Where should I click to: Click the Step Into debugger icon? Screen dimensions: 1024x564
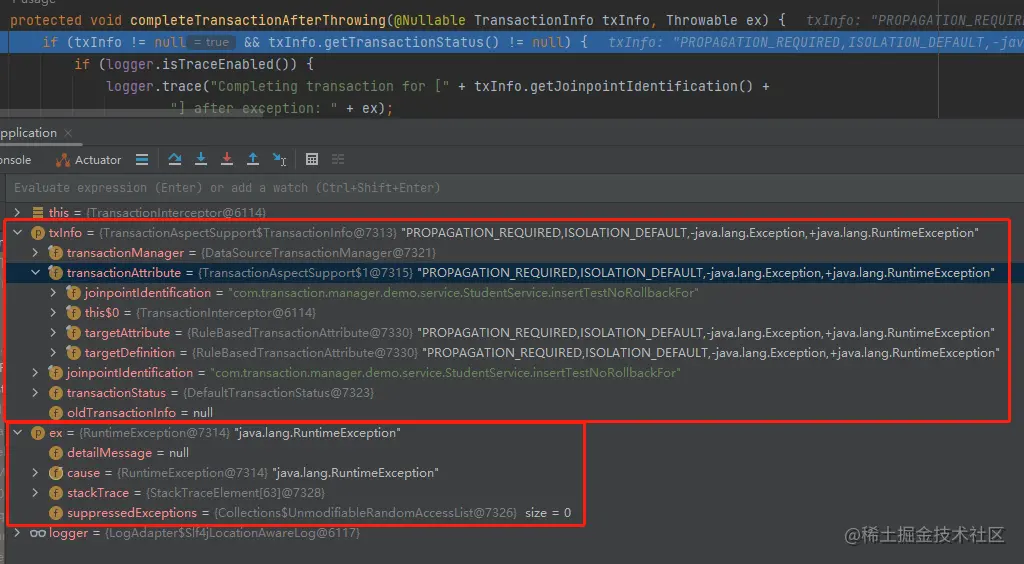[x=201, y=159]
